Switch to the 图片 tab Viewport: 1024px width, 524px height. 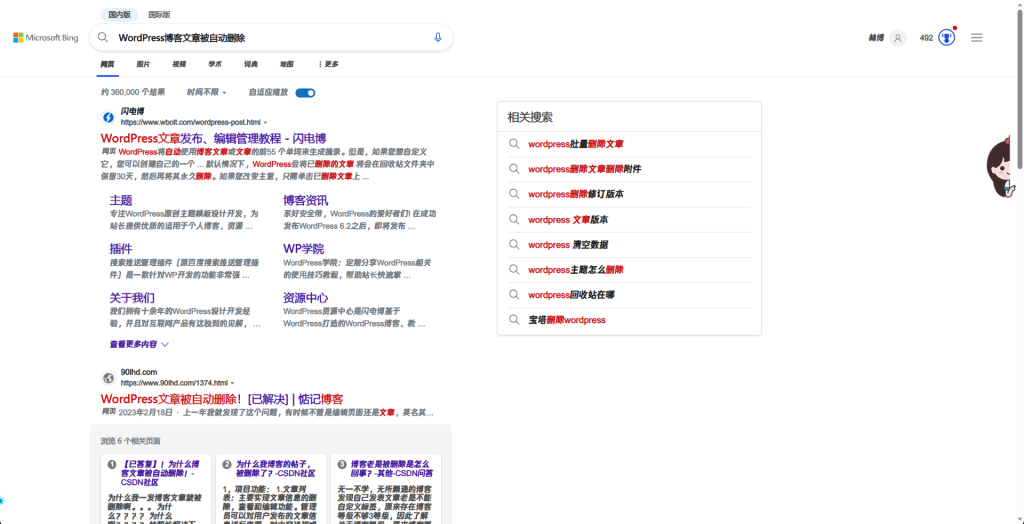(x=143, y=64)
